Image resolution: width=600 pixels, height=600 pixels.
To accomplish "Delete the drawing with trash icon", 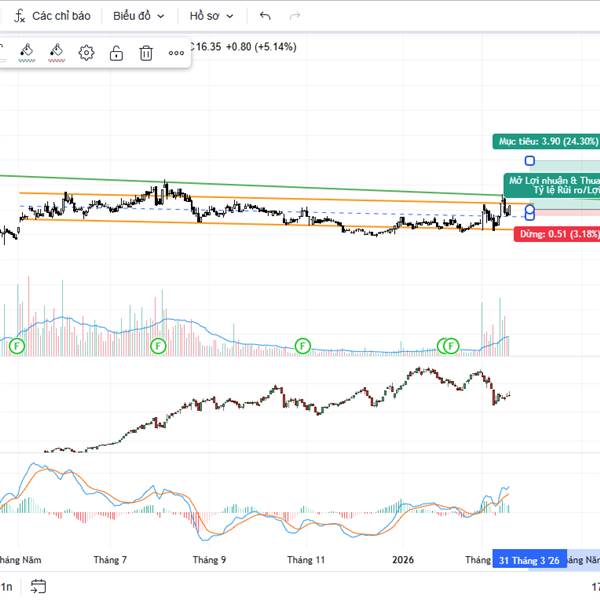I will click(x=146, y=53).
